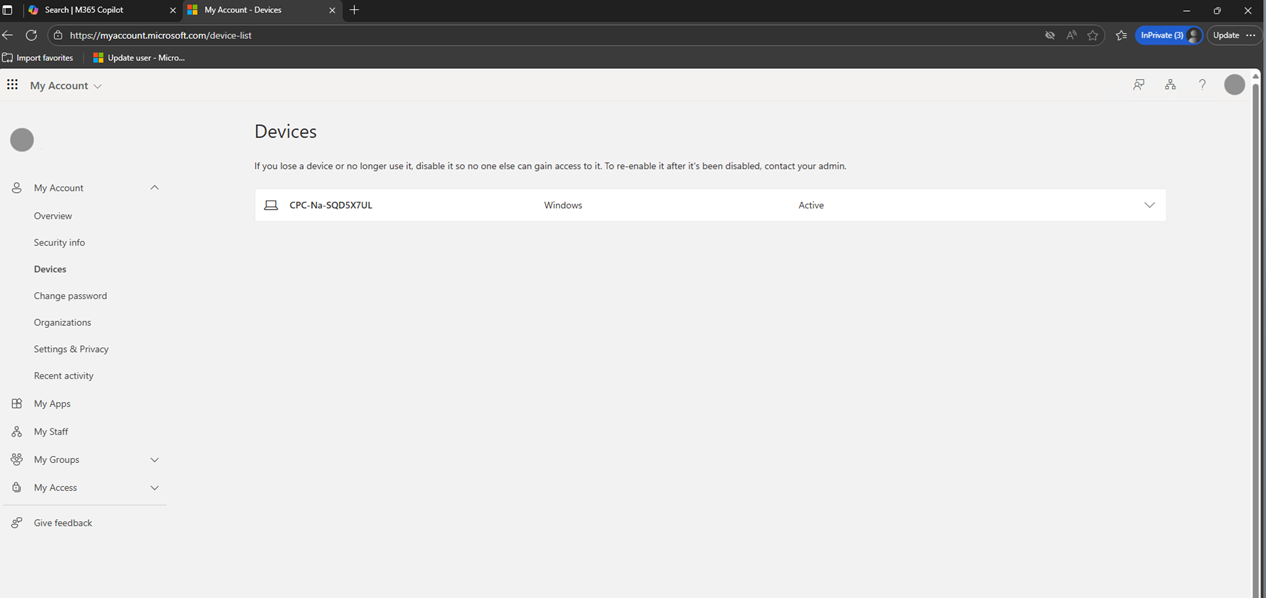Click the feedback person icon in header
This screenshot has height=598, width=1266.
1138,85
